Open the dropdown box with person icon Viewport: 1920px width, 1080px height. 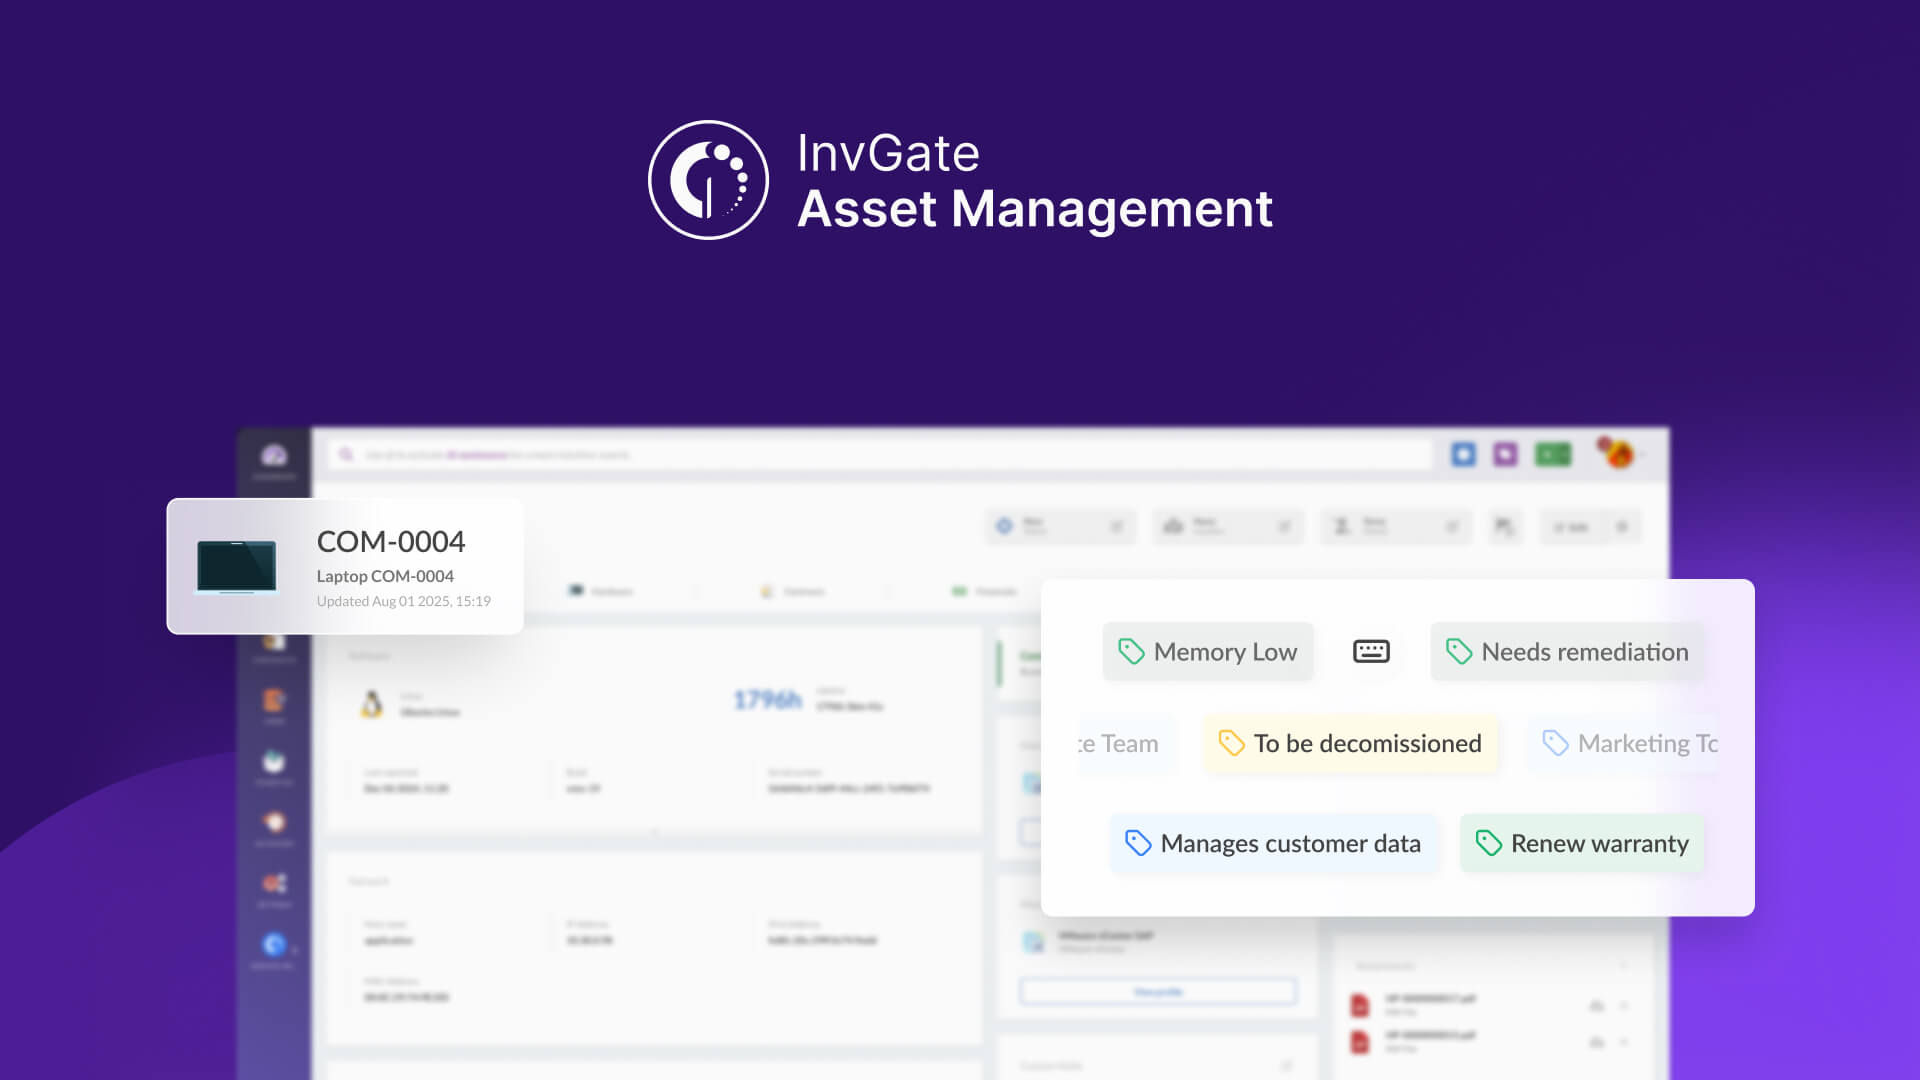(1397, 526)
